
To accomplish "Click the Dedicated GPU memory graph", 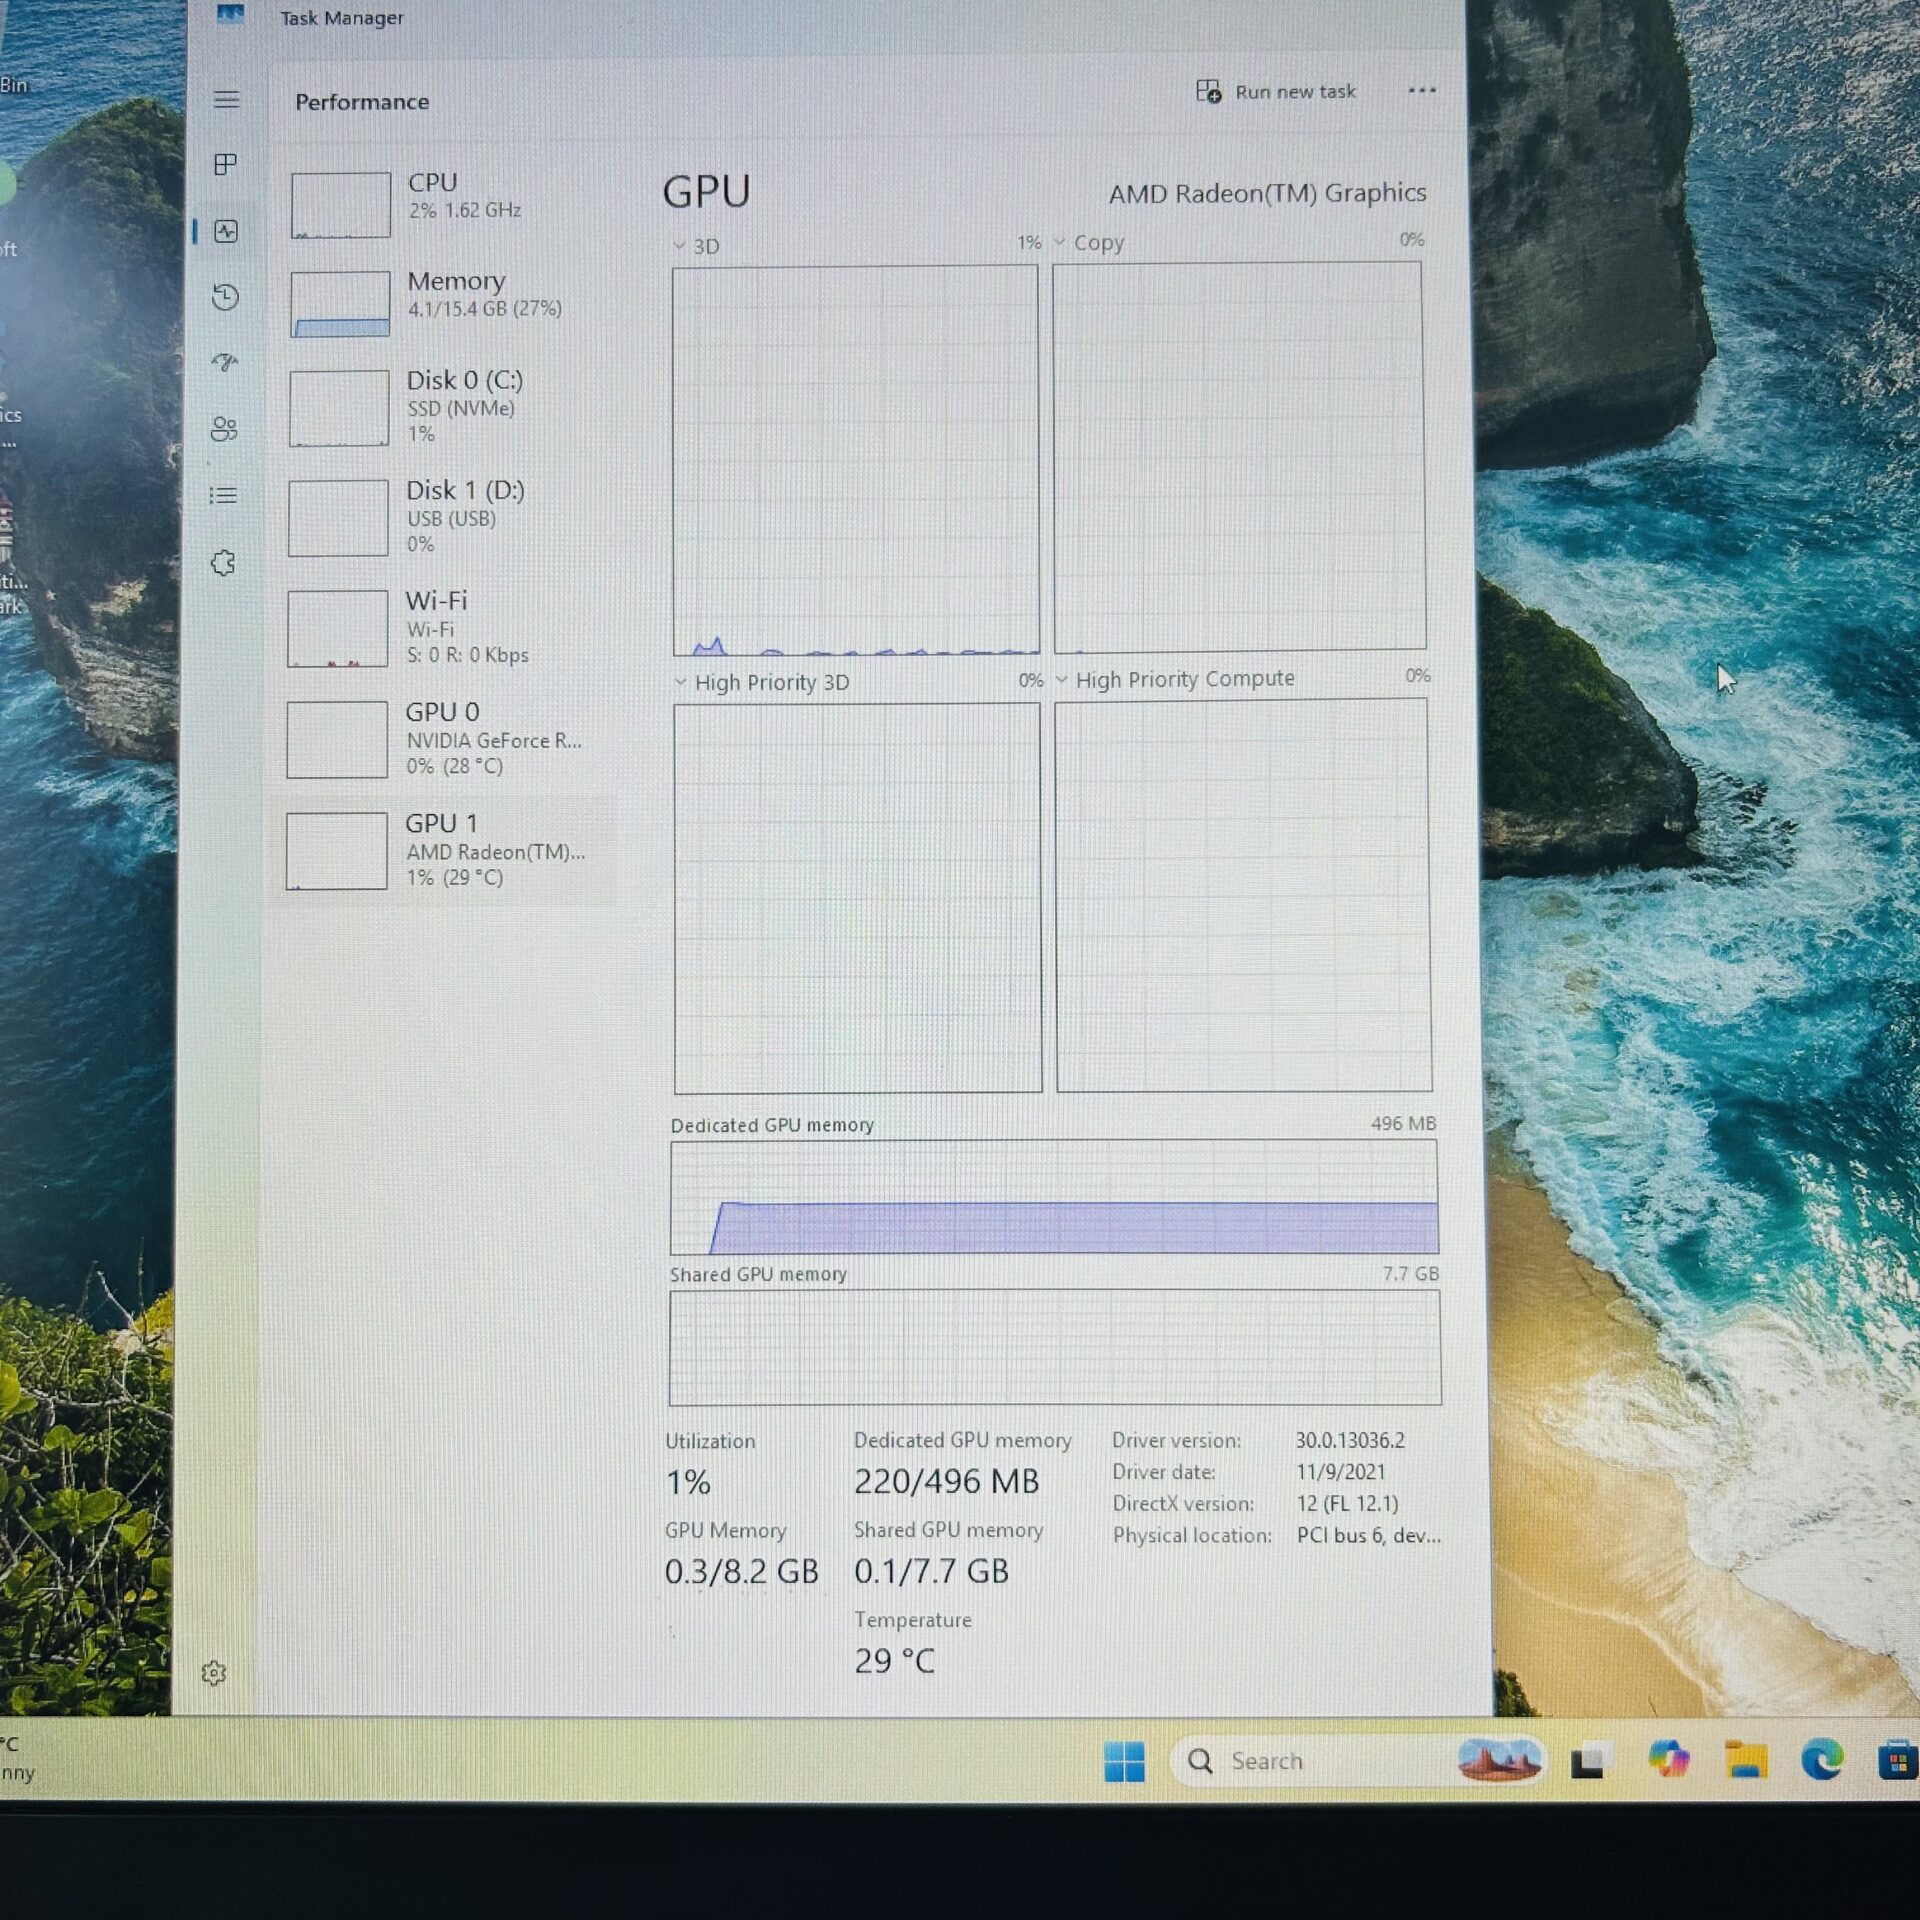I will click(1055, 1197).
